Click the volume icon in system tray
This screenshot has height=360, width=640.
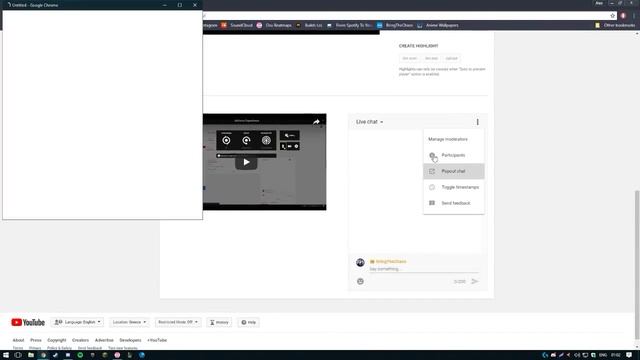coord(577,355)
